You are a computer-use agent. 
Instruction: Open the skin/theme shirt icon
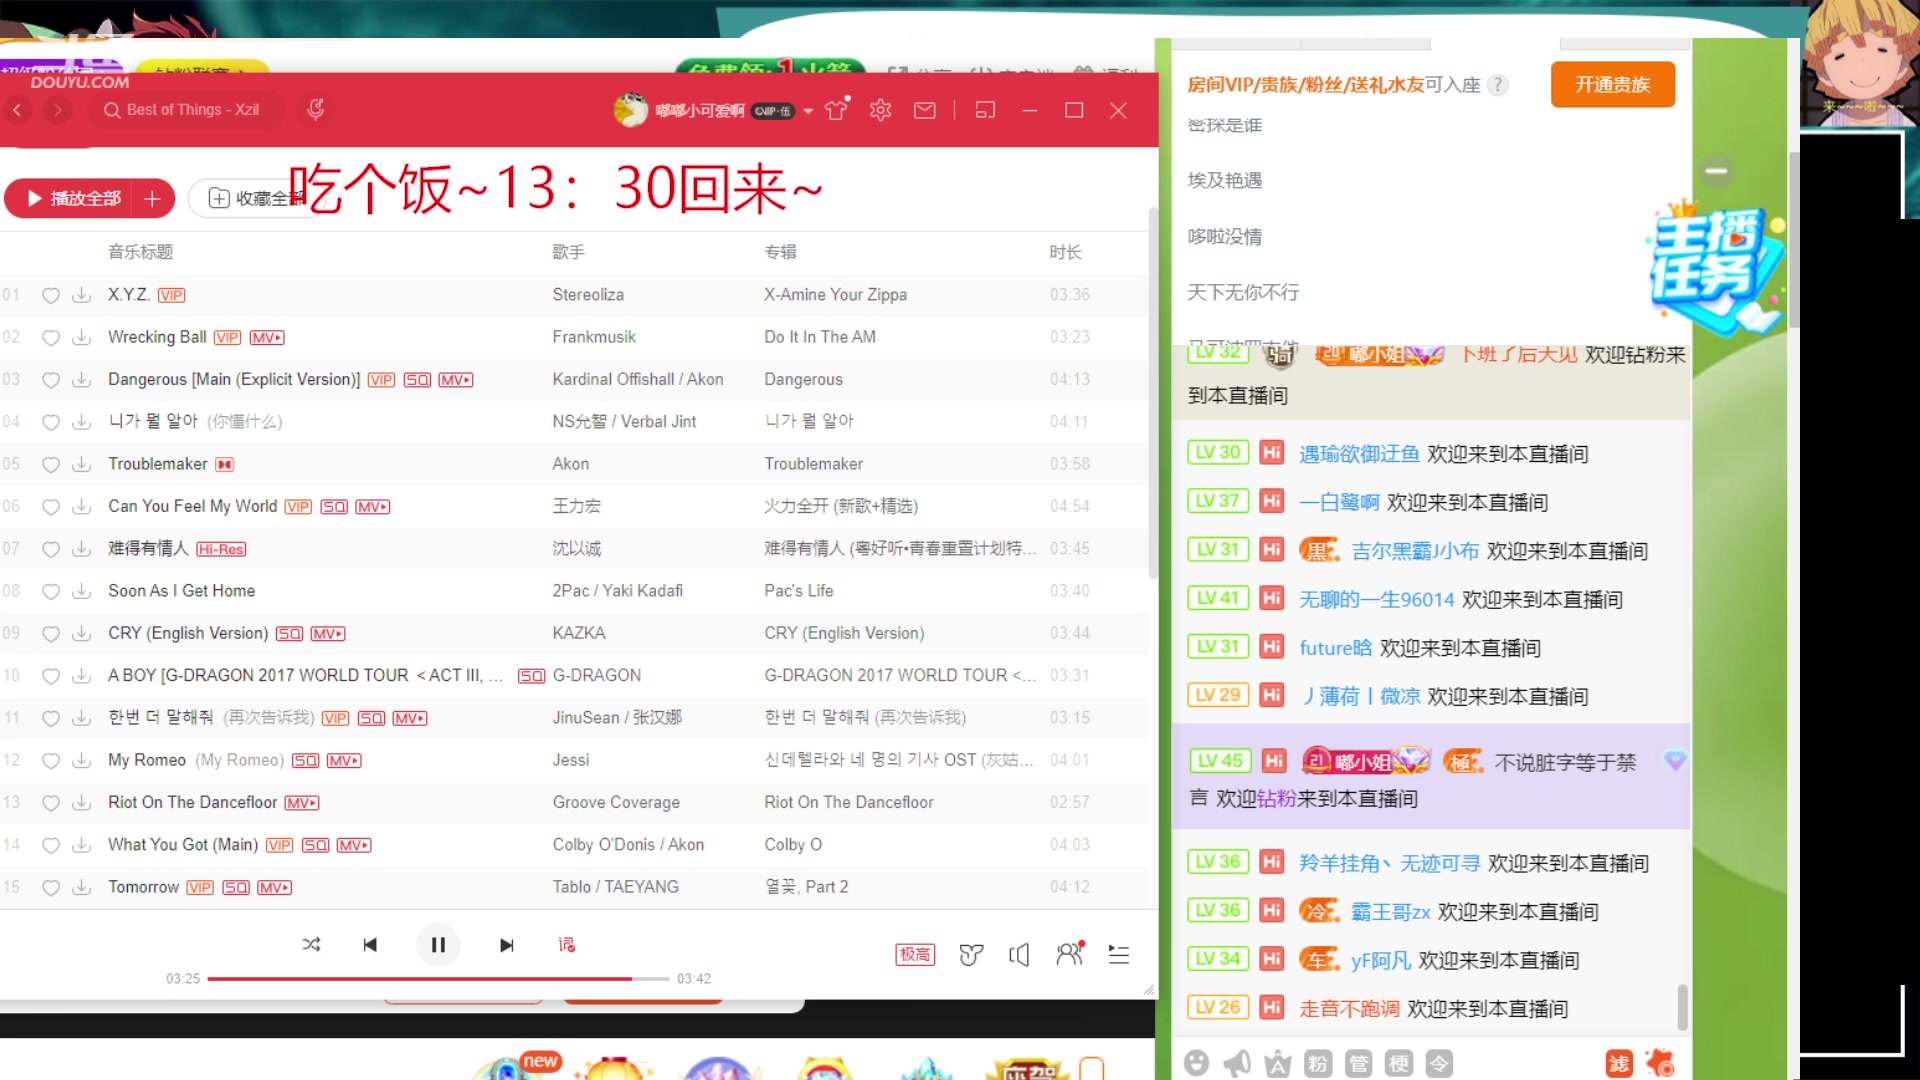click(836, 110)
